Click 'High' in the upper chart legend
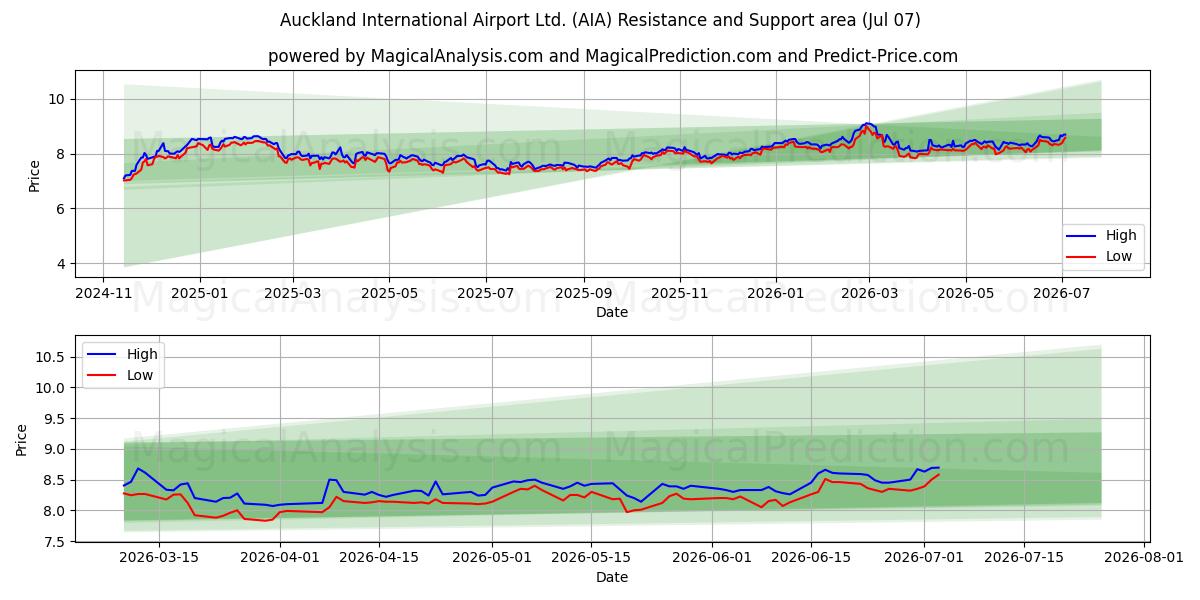The width and height of the screenshot is (1200, 600). pos(1121,235)
